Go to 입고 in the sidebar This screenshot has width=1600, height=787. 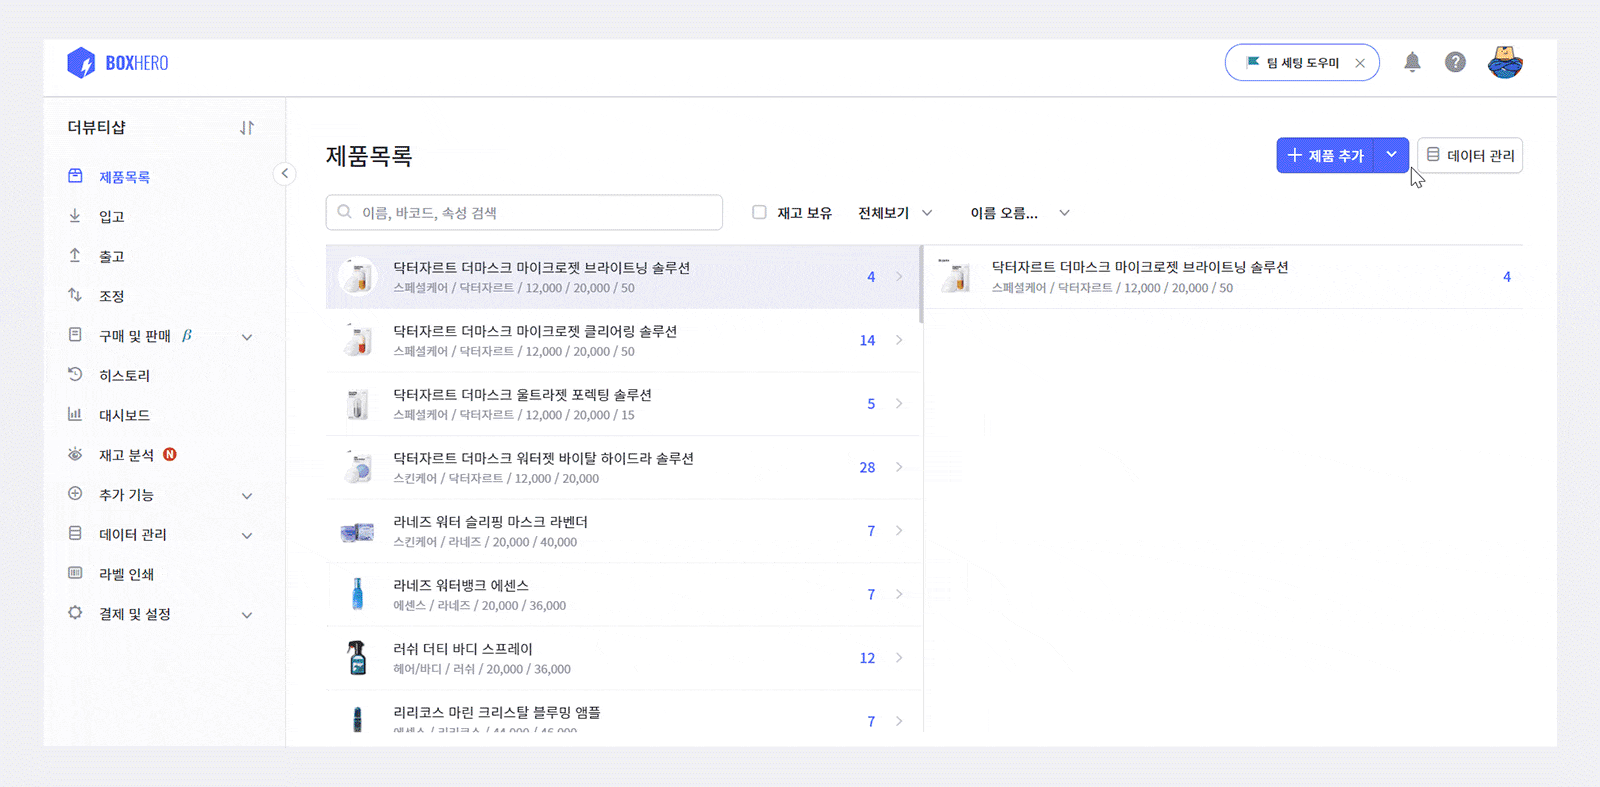click(x=111, y=217)
